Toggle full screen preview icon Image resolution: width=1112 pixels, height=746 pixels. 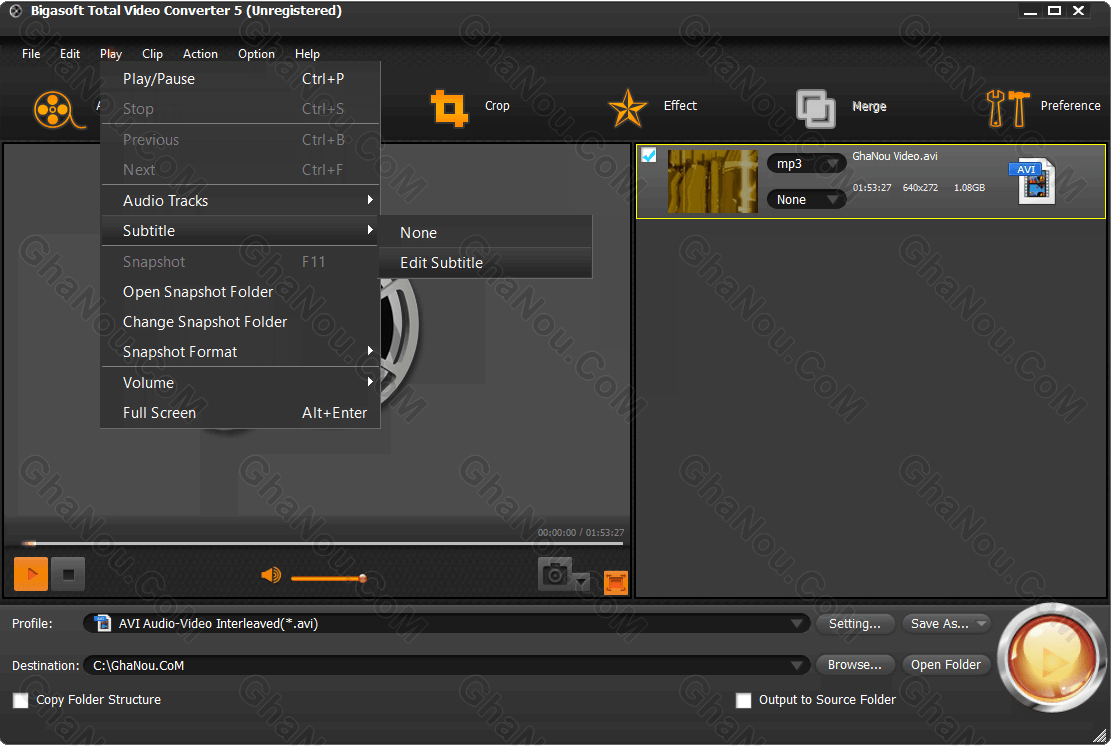616,582
